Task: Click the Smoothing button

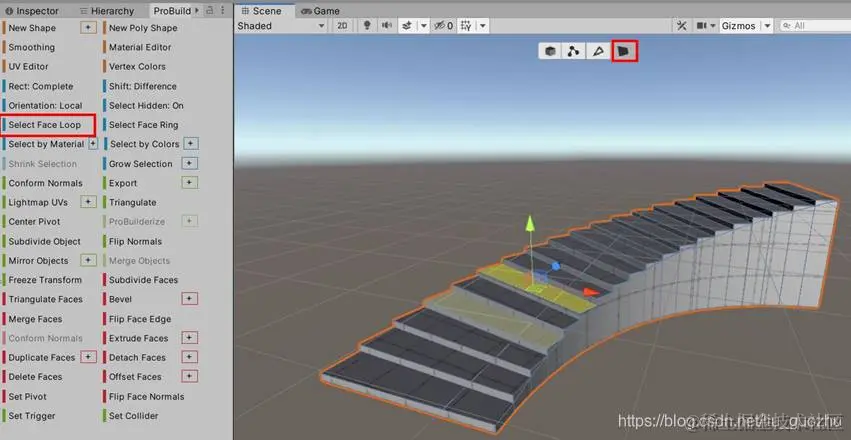Action: pyautogui.click(x=31, y=47)
